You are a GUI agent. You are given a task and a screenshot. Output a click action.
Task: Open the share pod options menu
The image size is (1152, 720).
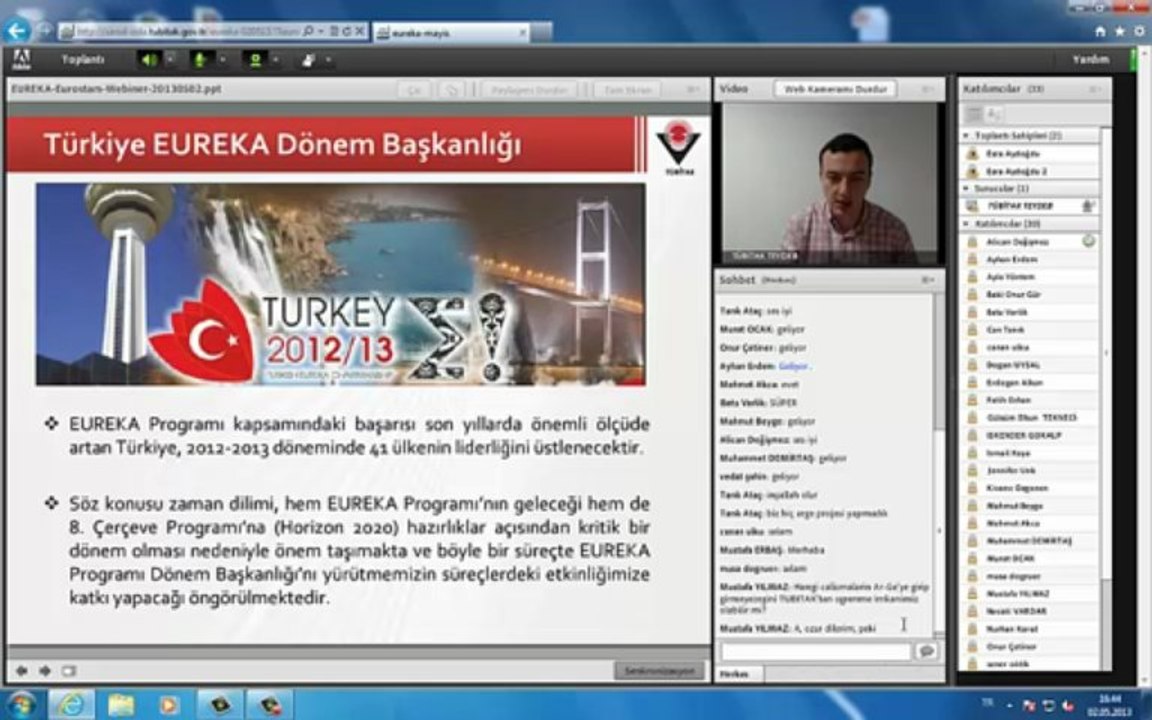693,90
